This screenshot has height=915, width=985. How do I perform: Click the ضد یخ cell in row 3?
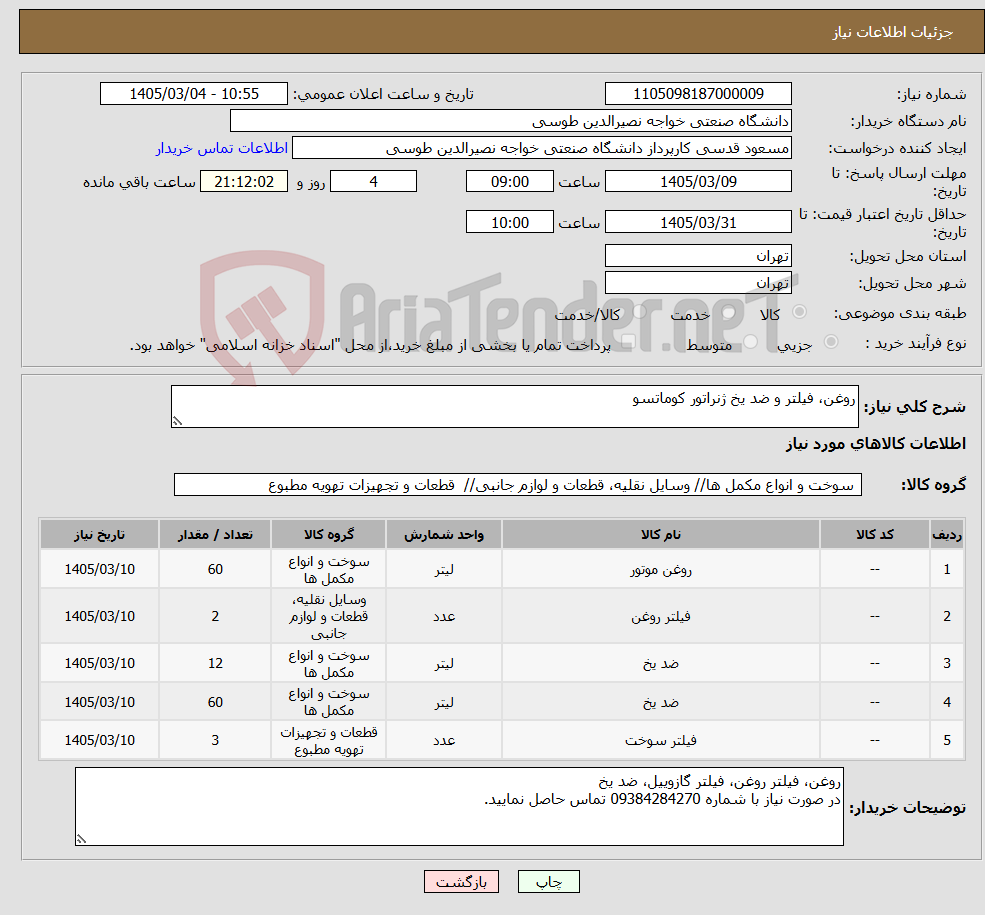[x=661, y=663]
